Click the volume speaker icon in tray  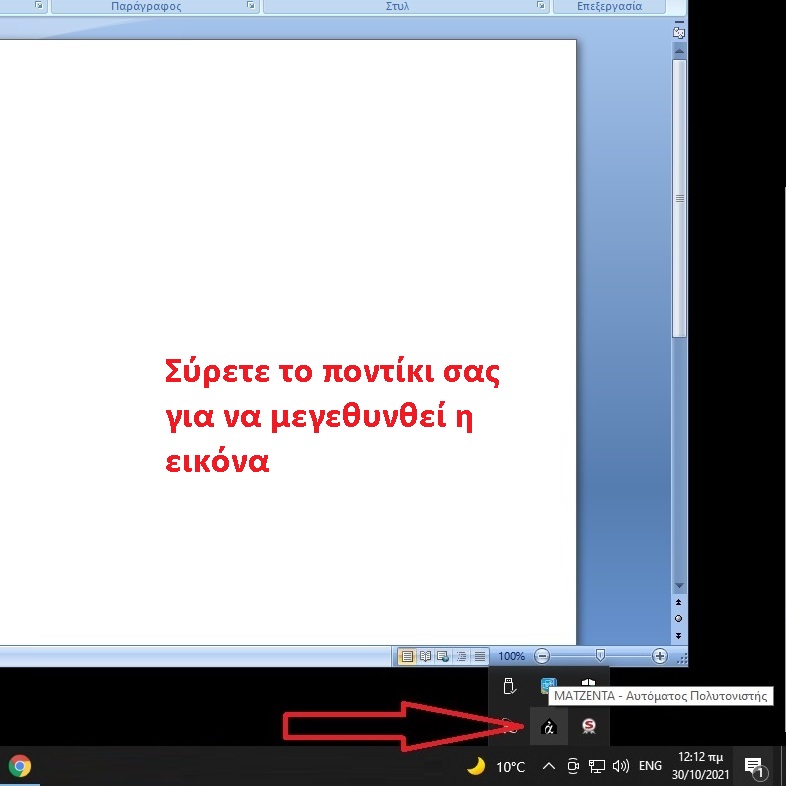point(621,766)
